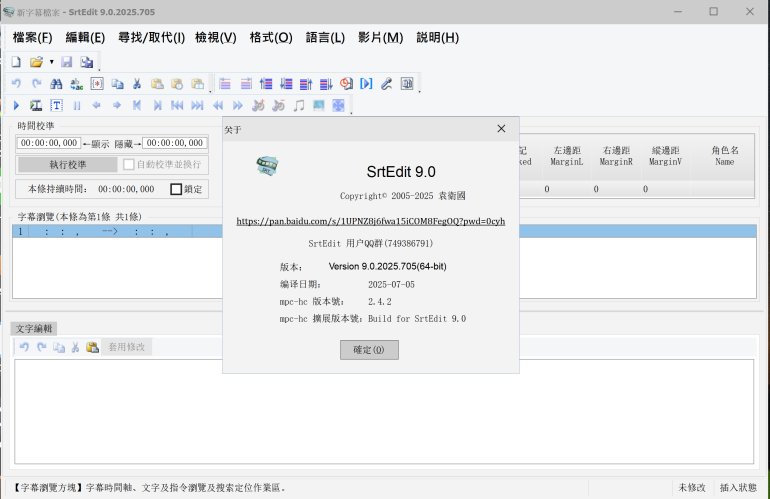Click the 確定(O) button in About dialog
Viewport: 770px width, 499px height.
(369, 350)
